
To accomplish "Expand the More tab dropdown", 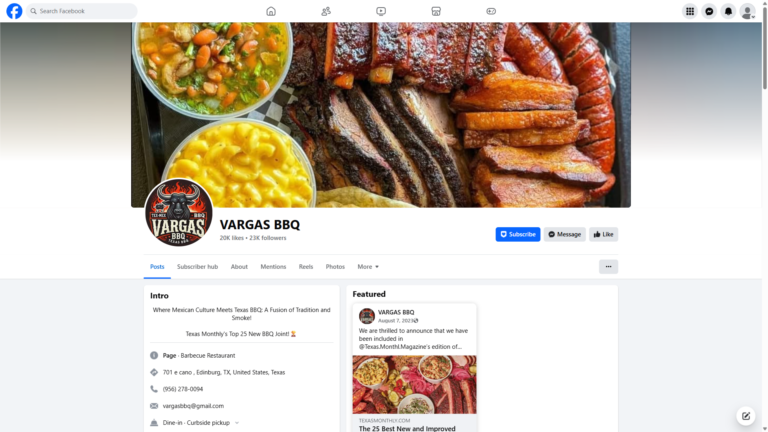I will coord(368,266).
